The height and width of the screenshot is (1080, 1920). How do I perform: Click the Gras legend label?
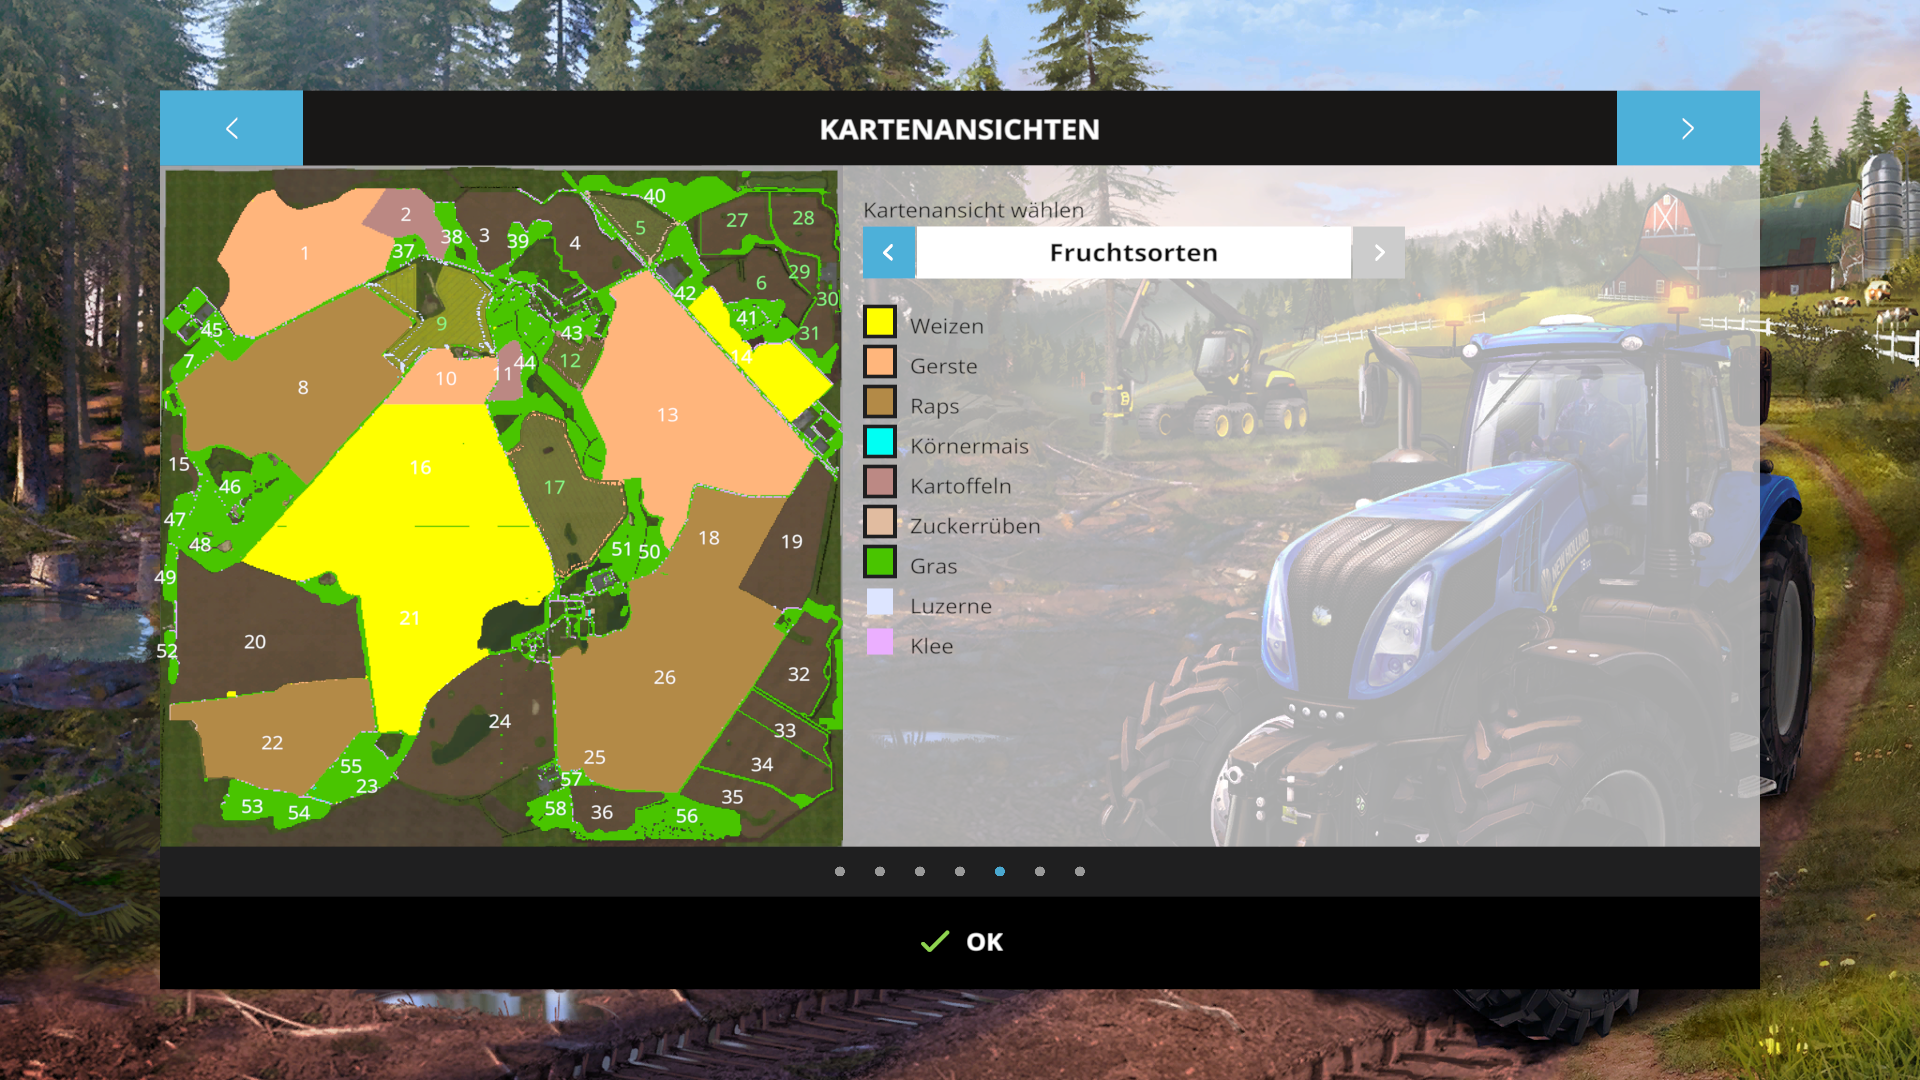point(934,566)
